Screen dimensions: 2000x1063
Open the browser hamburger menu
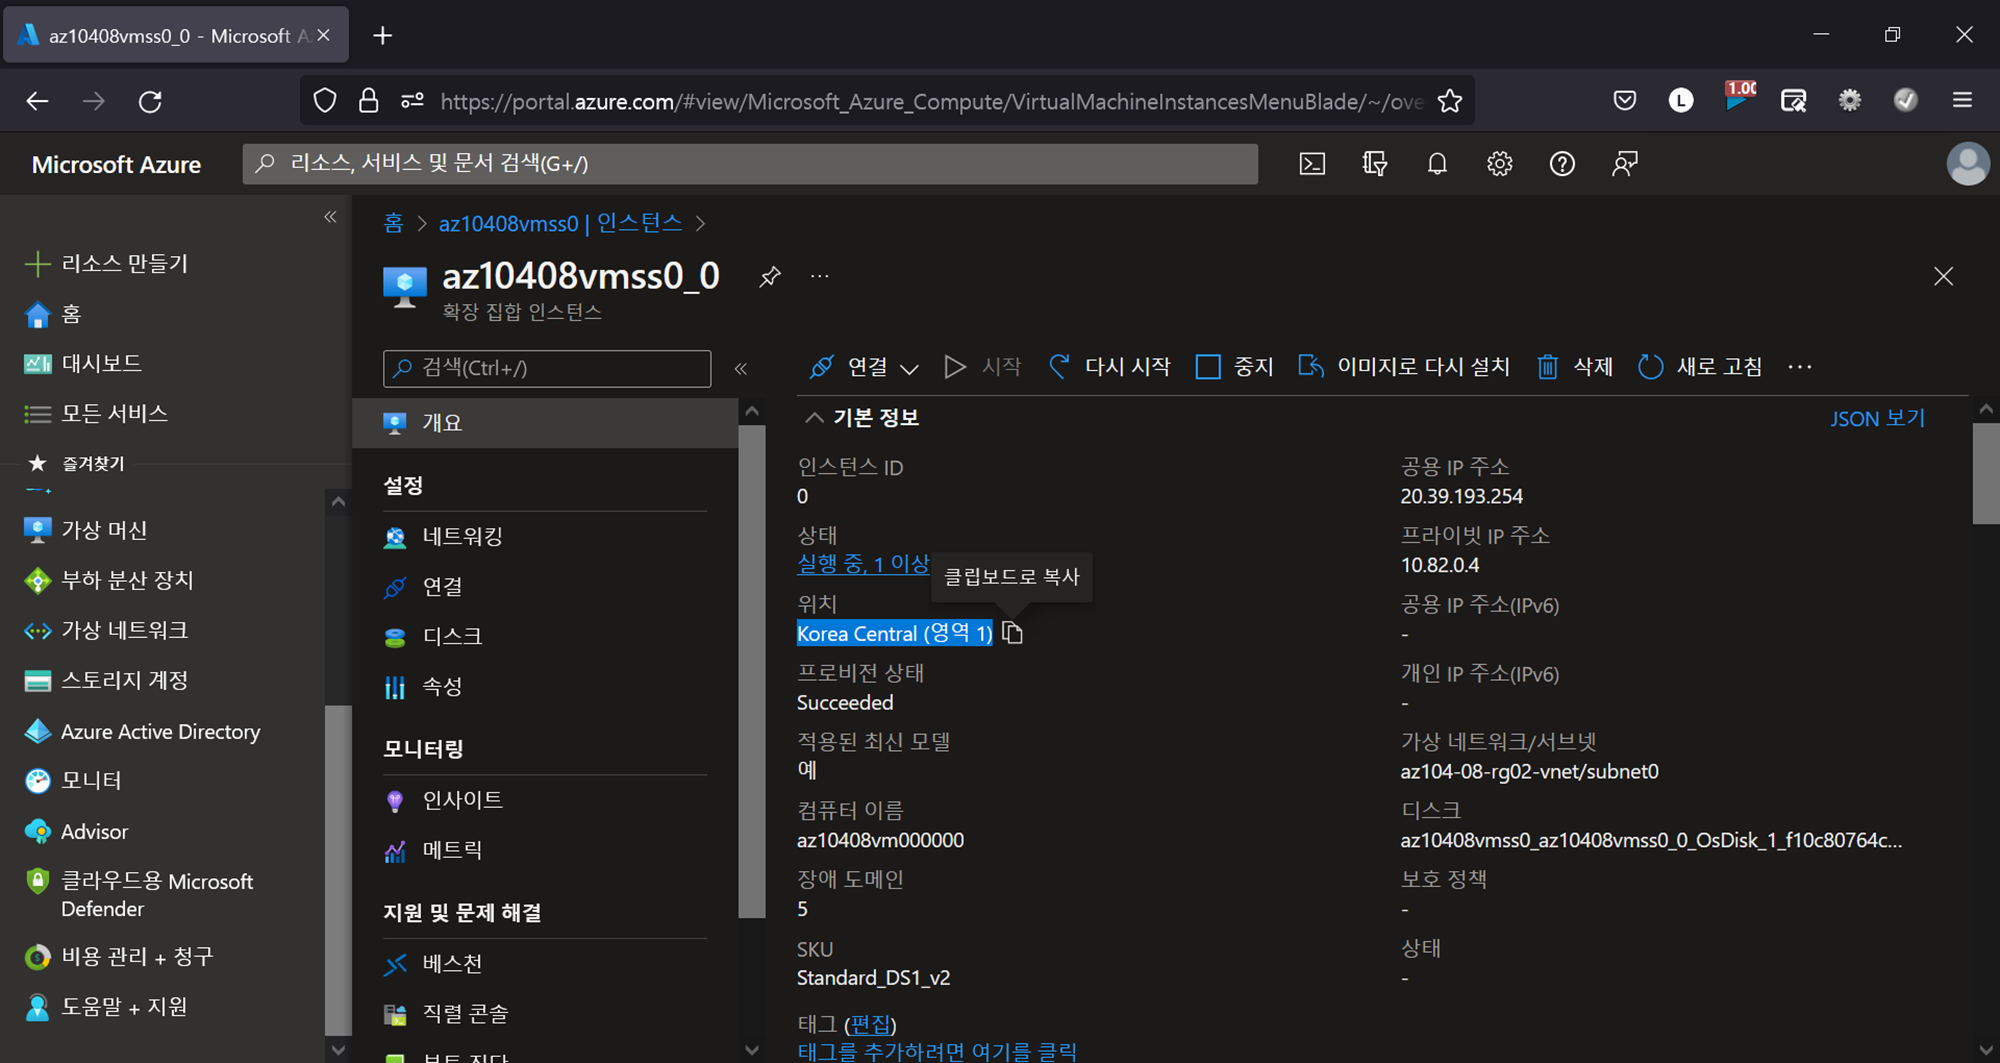[1962, 100]
